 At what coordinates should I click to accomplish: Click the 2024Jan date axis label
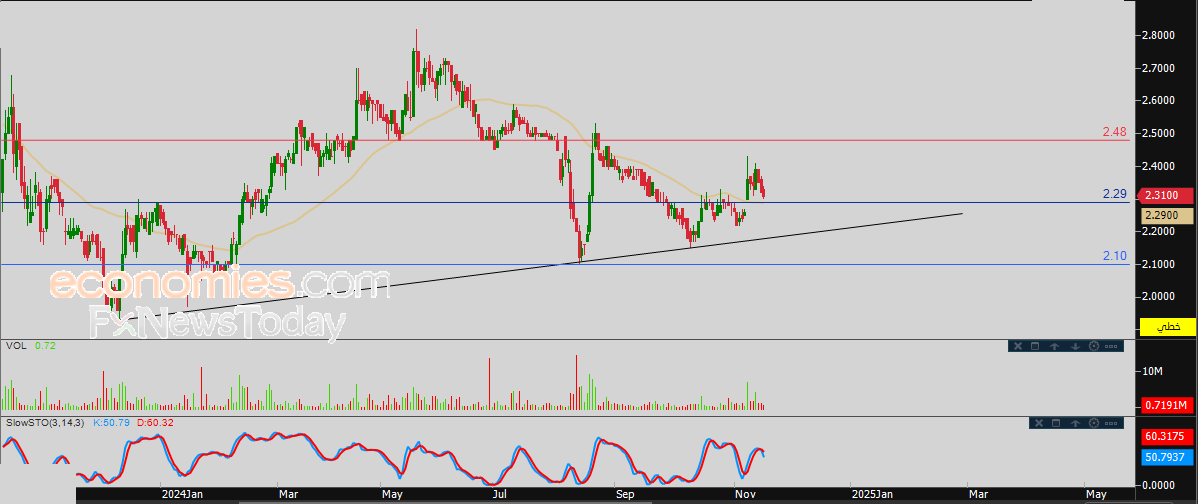181,494
